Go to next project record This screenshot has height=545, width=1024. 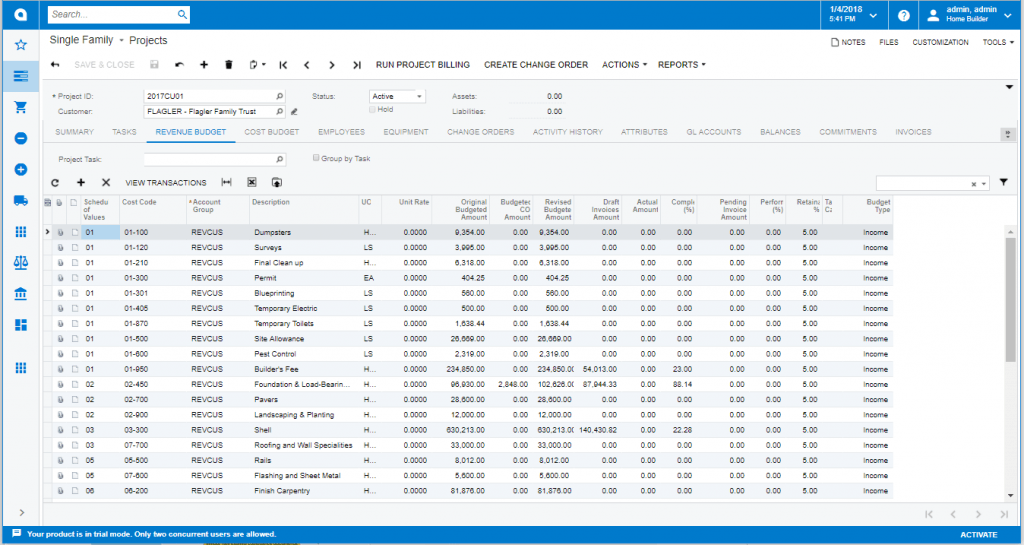tap(332, 65)
